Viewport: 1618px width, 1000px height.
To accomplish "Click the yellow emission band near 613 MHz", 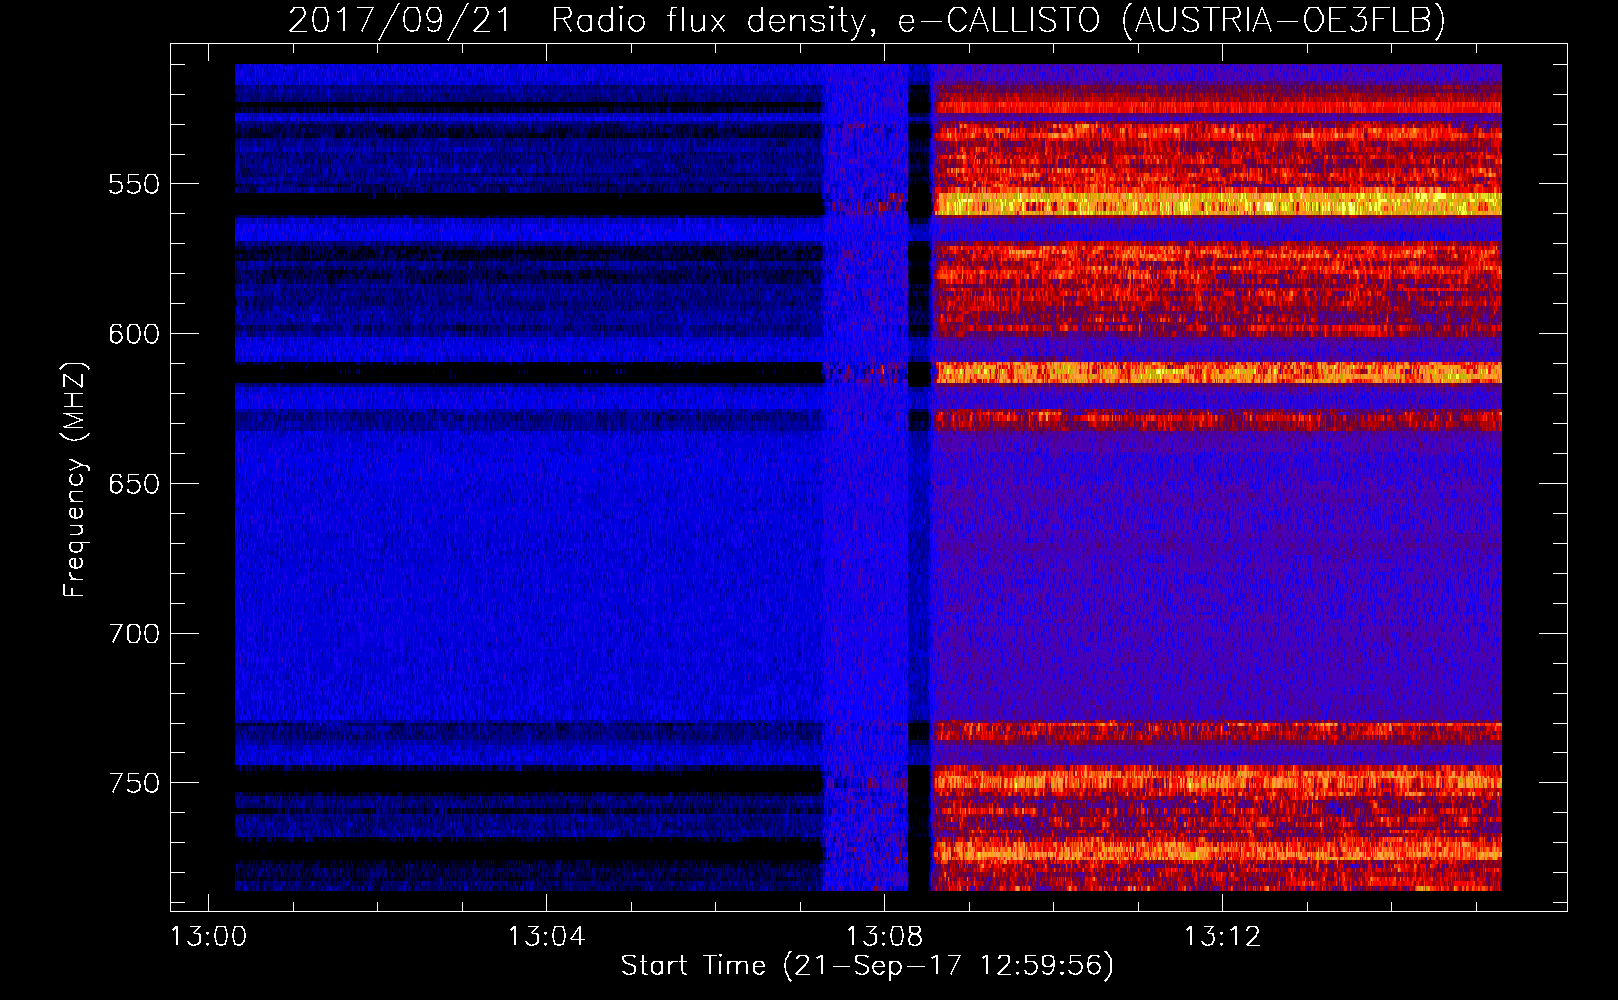I will 1217,373.
